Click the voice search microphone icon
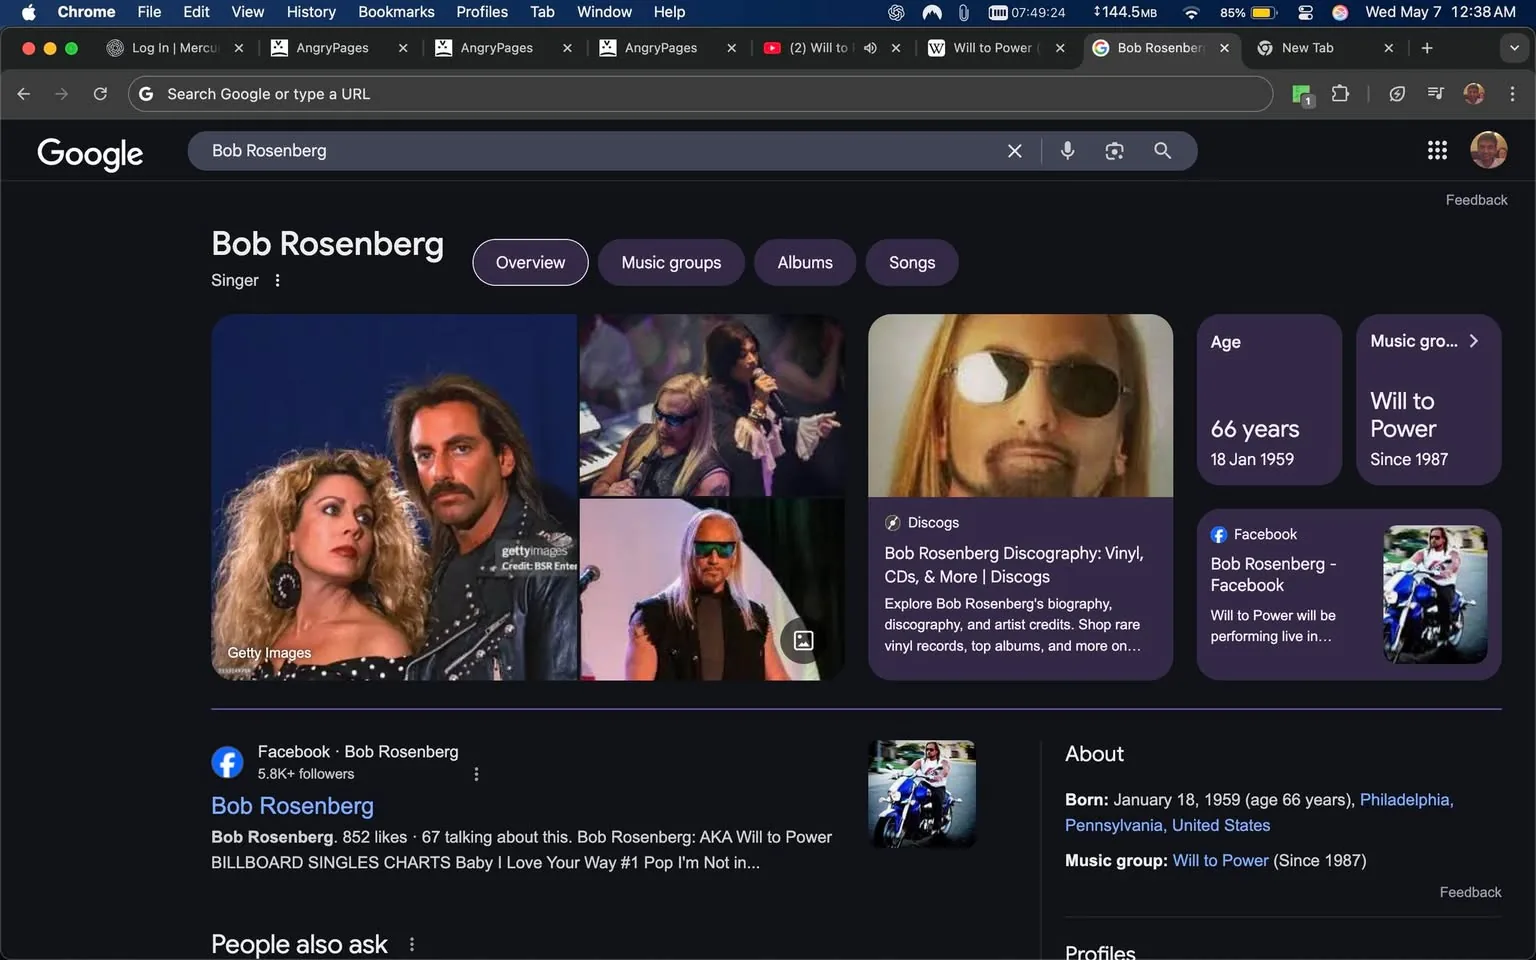 pyautogui.click(x=1066, y=150)
